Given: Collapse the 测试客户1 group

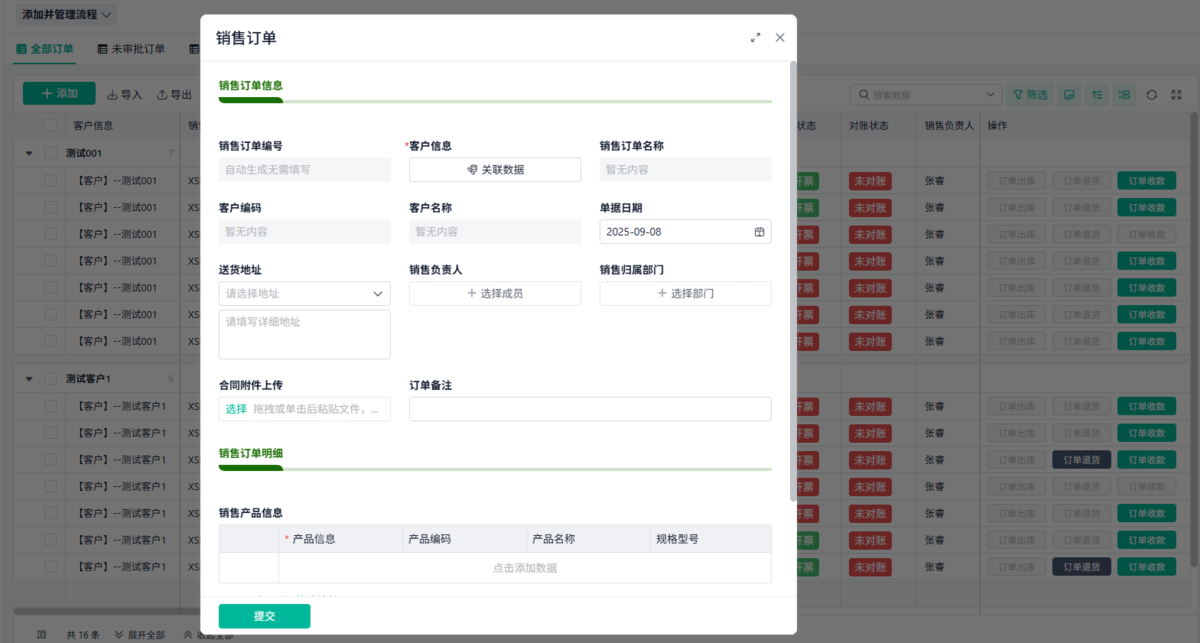Looking at the screenshot, I should pos(28,379).
